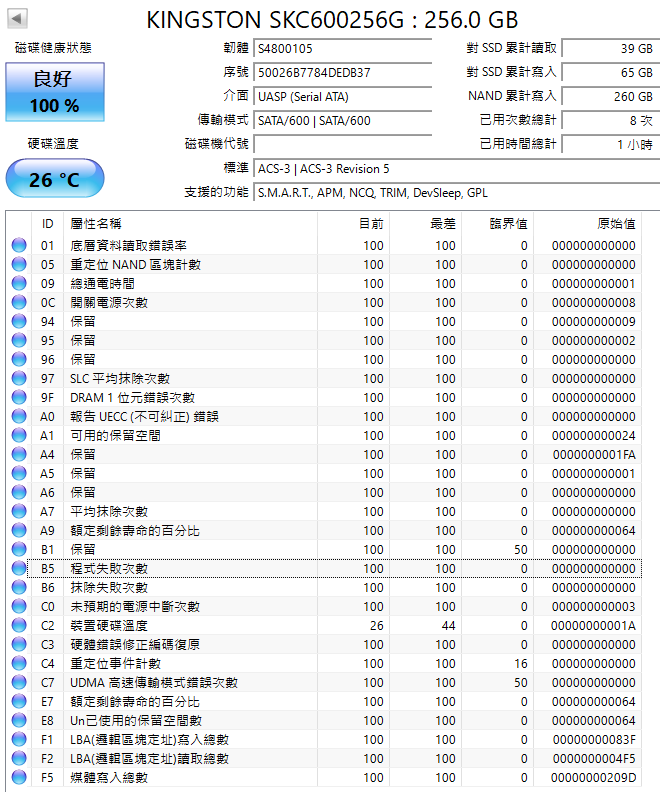Select the LBA(邏輯區塊定址)寫入總數 attribute
660x792 pixels.
click(x=149, y=740)
